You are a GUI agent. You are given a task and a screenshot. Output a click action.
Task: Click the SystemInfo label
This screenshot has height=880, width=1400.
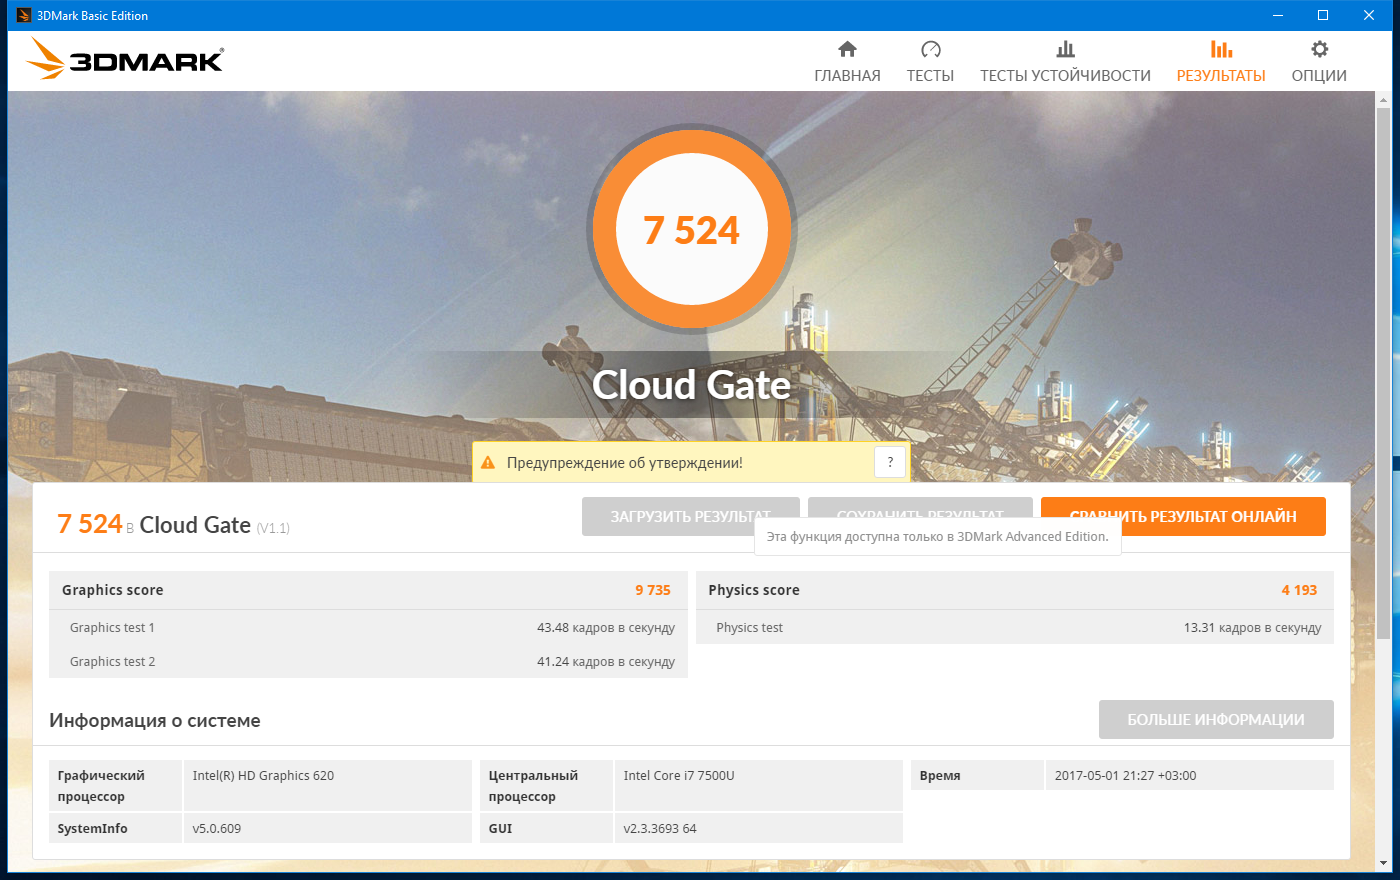(x=92, y=829)
